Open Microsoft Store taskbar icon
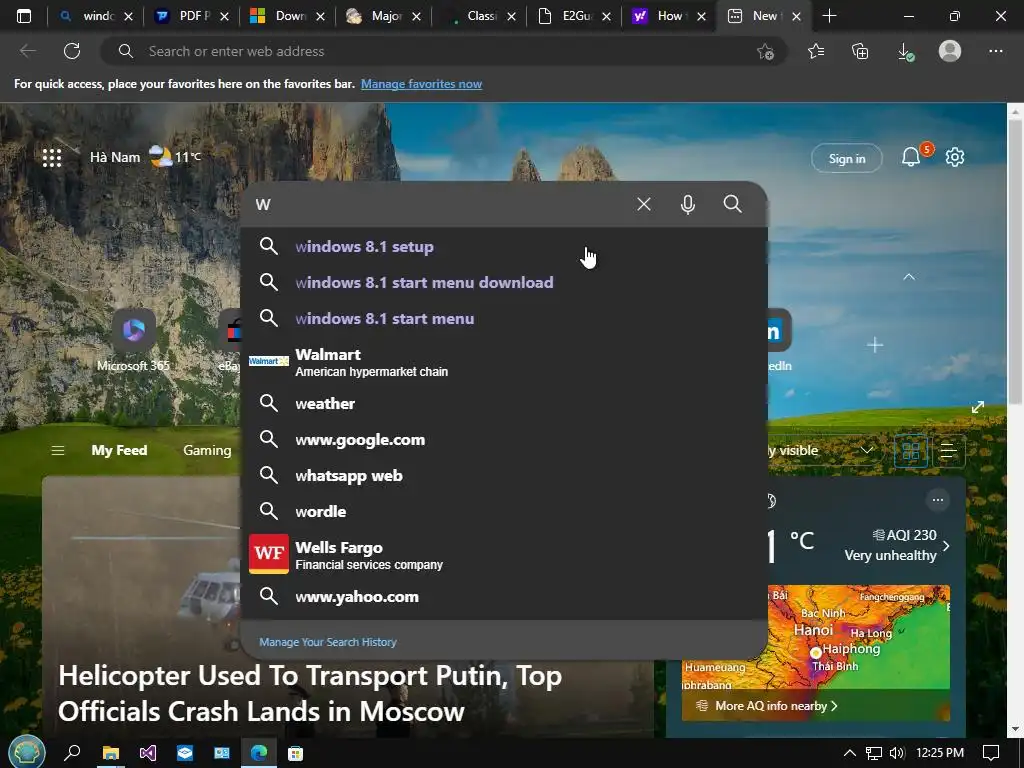The height and width of the screenshot is (768, 1024). pos(296,753)
